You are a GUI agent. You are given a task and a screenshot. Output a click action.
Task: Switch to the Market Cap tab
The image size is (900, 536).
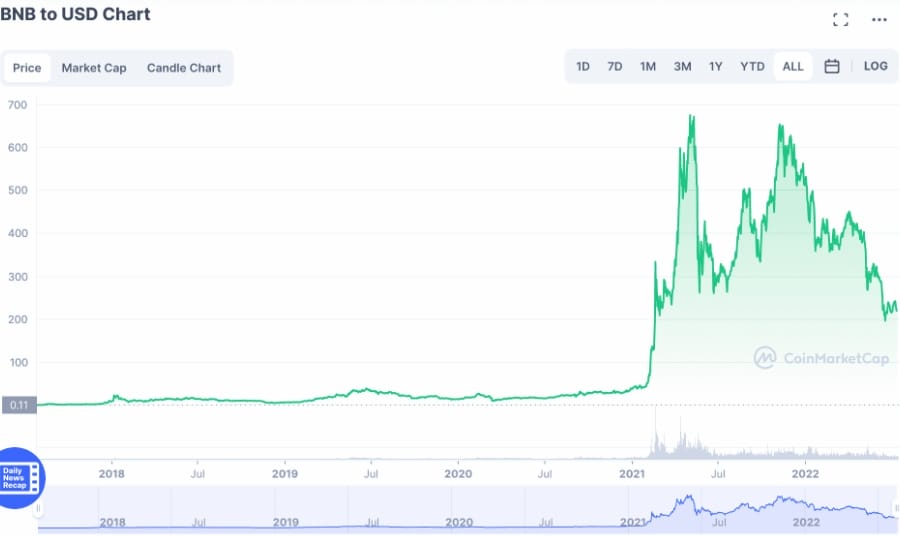tap(94, 68)
